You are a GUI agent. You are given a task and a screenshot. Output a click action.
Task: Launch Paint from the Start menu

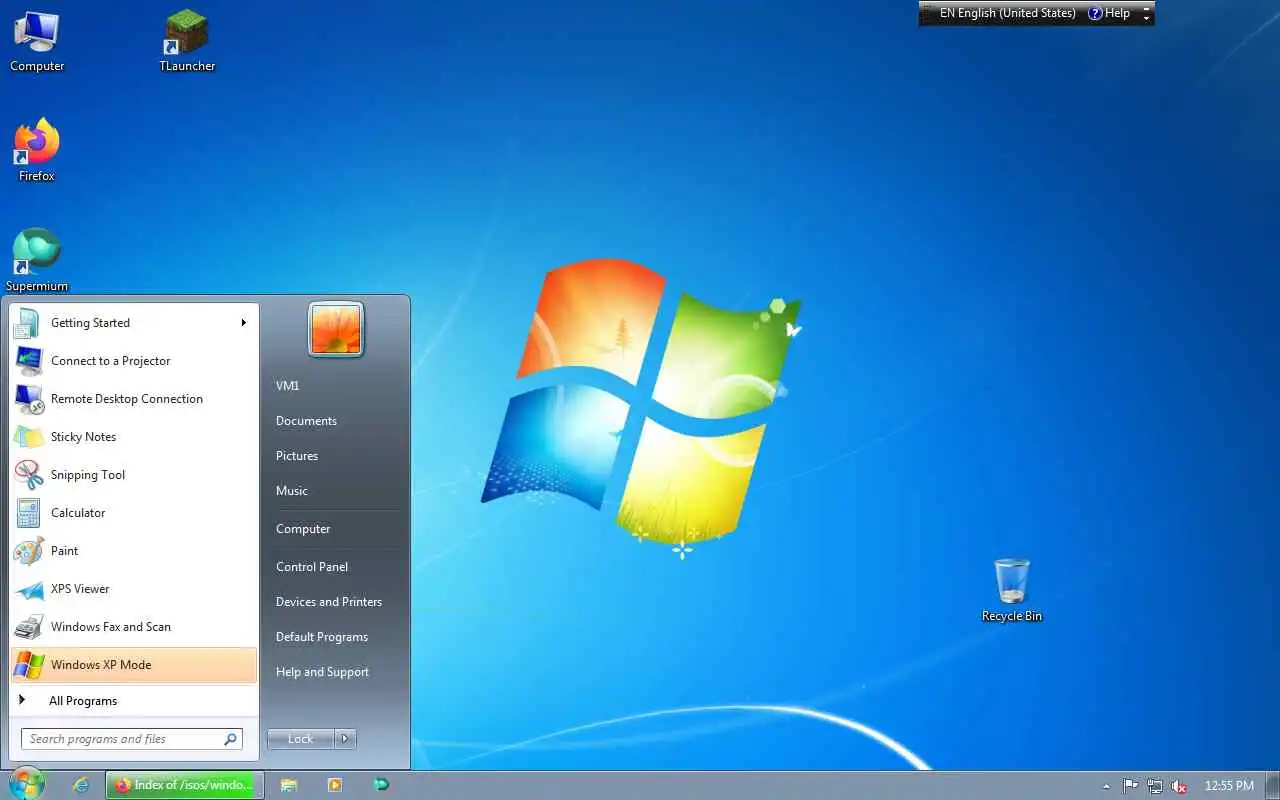pos(134,551)
